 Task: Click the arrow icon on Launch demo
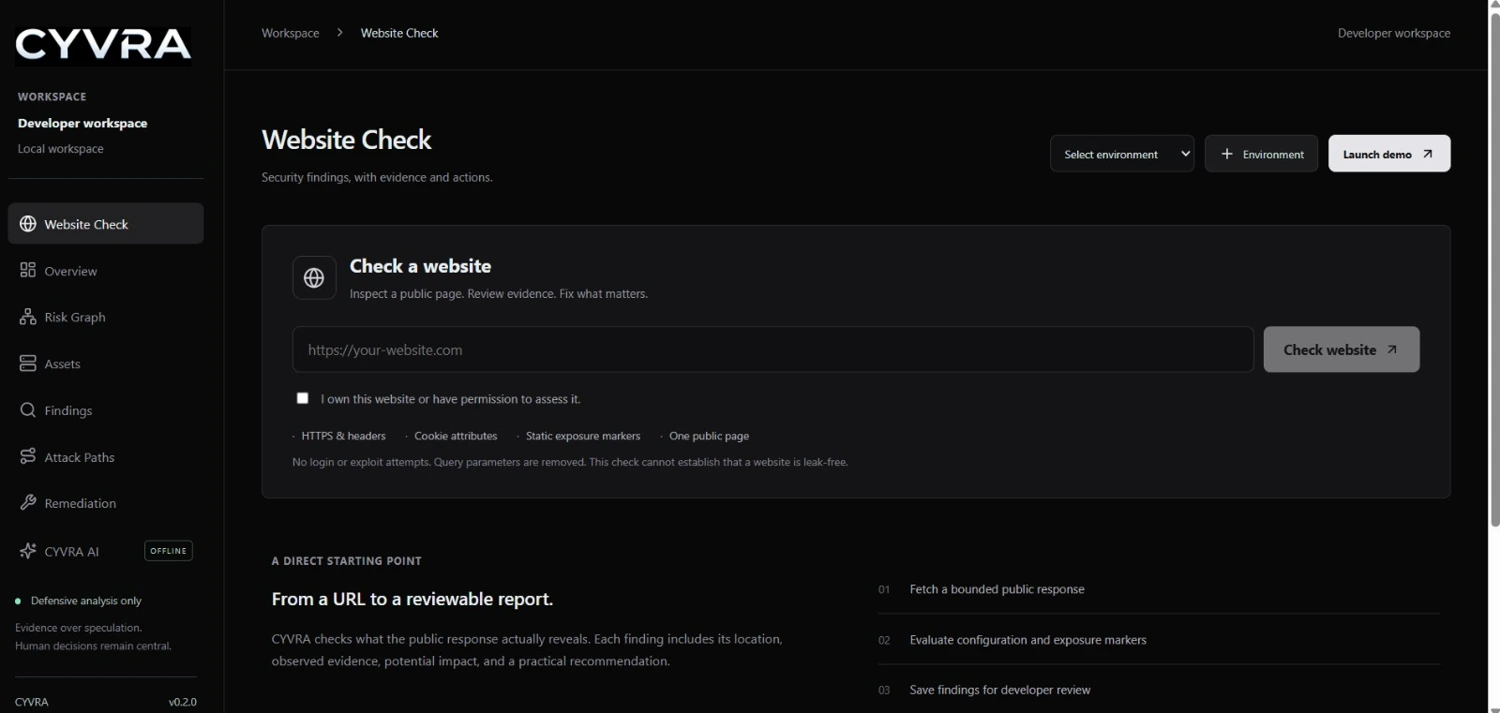pyautogui.click(x=1427, y=154)
